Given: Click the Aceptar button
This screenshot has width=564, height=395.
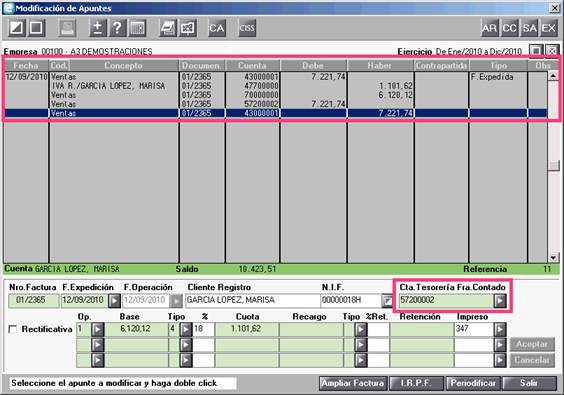Looking at the screenshot, I should [x=532, y=345].
